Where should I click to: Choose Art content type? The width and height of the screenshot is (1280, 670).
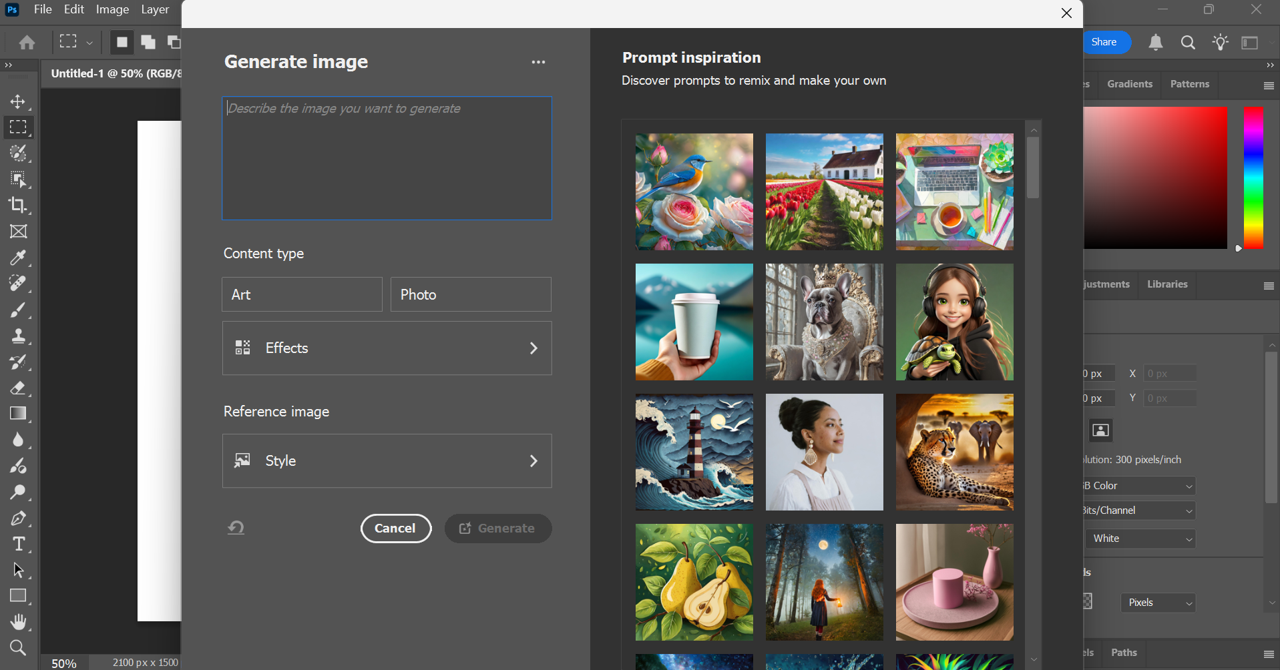pyautogui.click(x=301, y=295)
